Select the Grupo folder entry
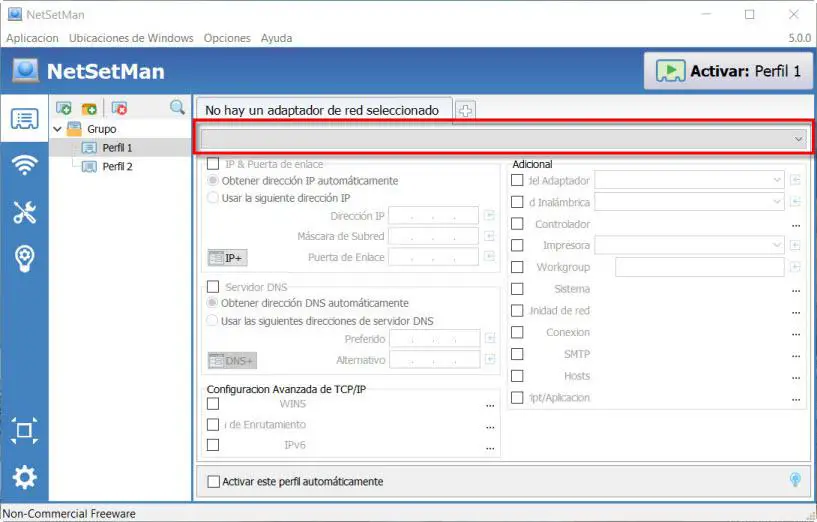Screen dimensions: 817x522 tap(102, 129)
